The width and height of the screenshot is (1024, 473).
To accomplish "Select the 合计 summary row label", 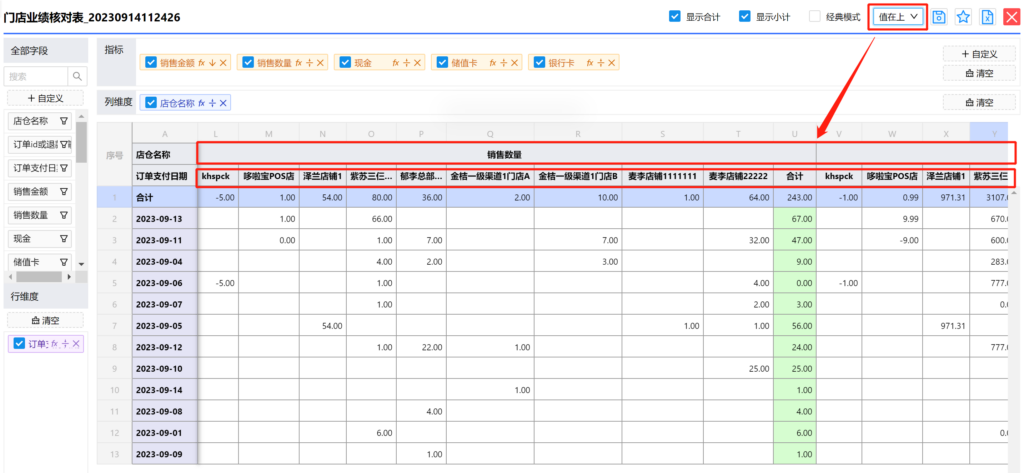I will click(x=165, y=197).
